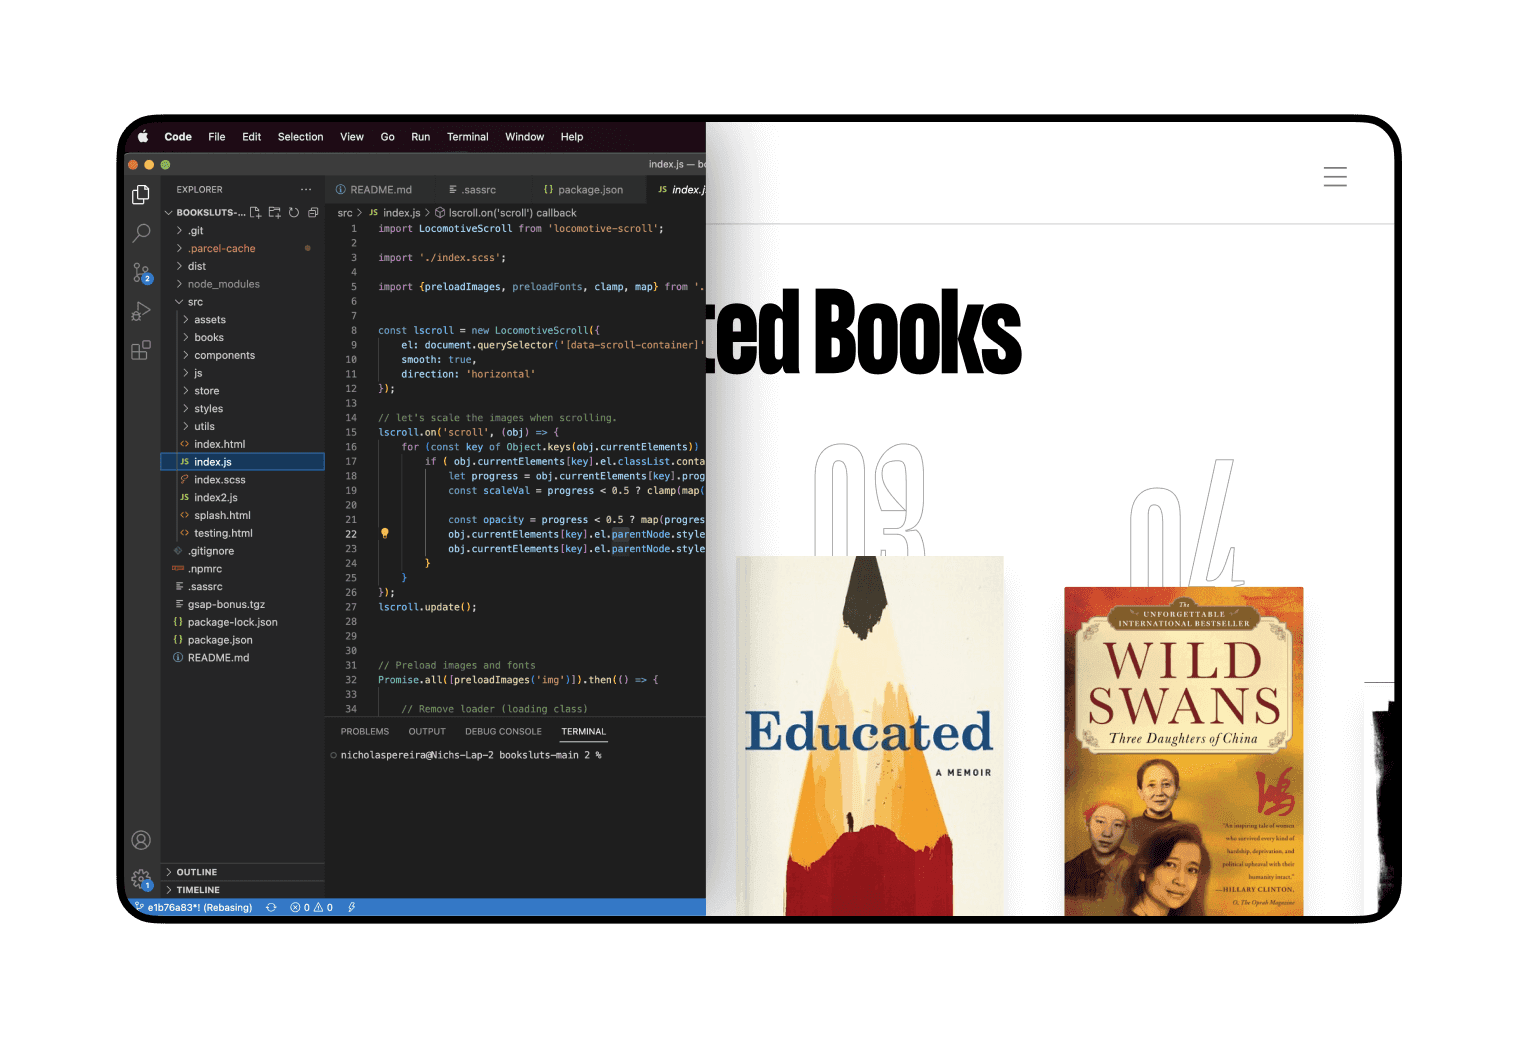
Task: Open gsap-bonus.tgz in the file tree
Action: [242, 604]
